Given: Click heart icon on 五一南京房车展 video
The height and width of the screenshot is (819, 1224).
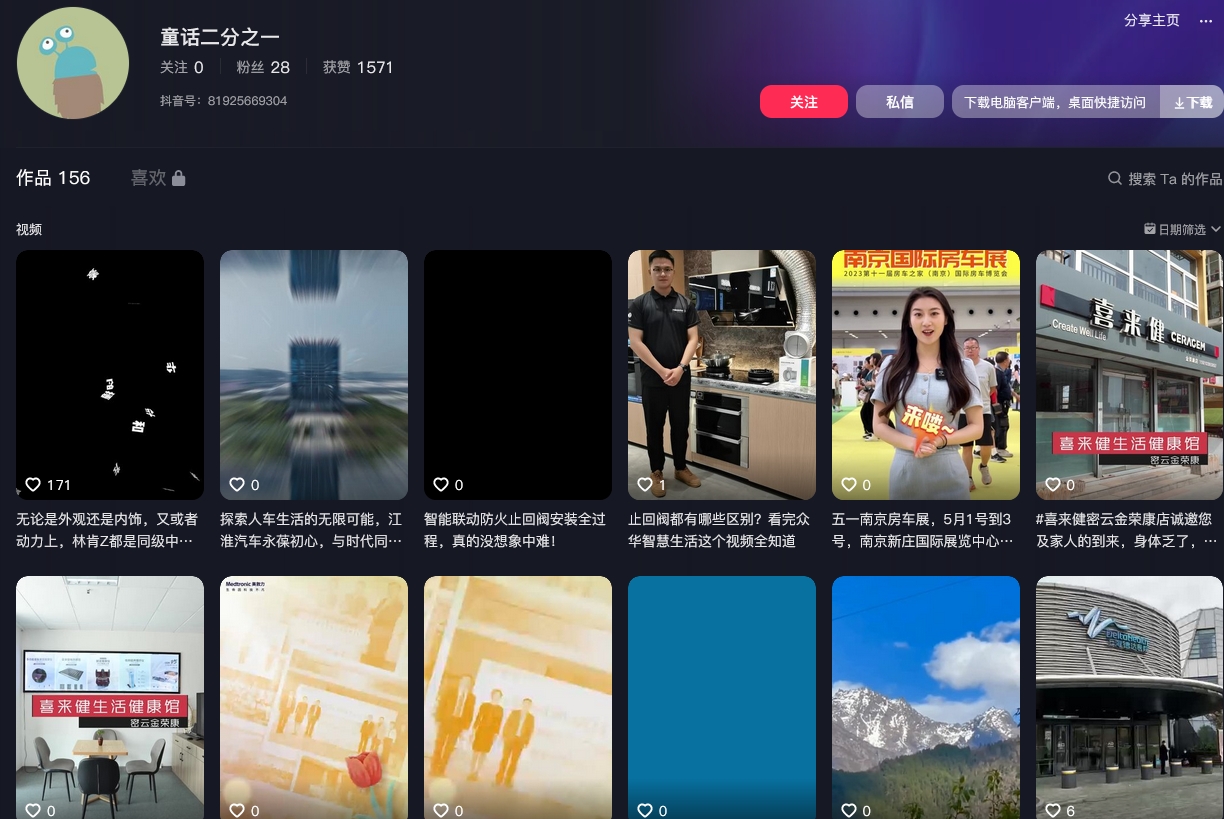Looking at the screenshot, I should (849, 484).
